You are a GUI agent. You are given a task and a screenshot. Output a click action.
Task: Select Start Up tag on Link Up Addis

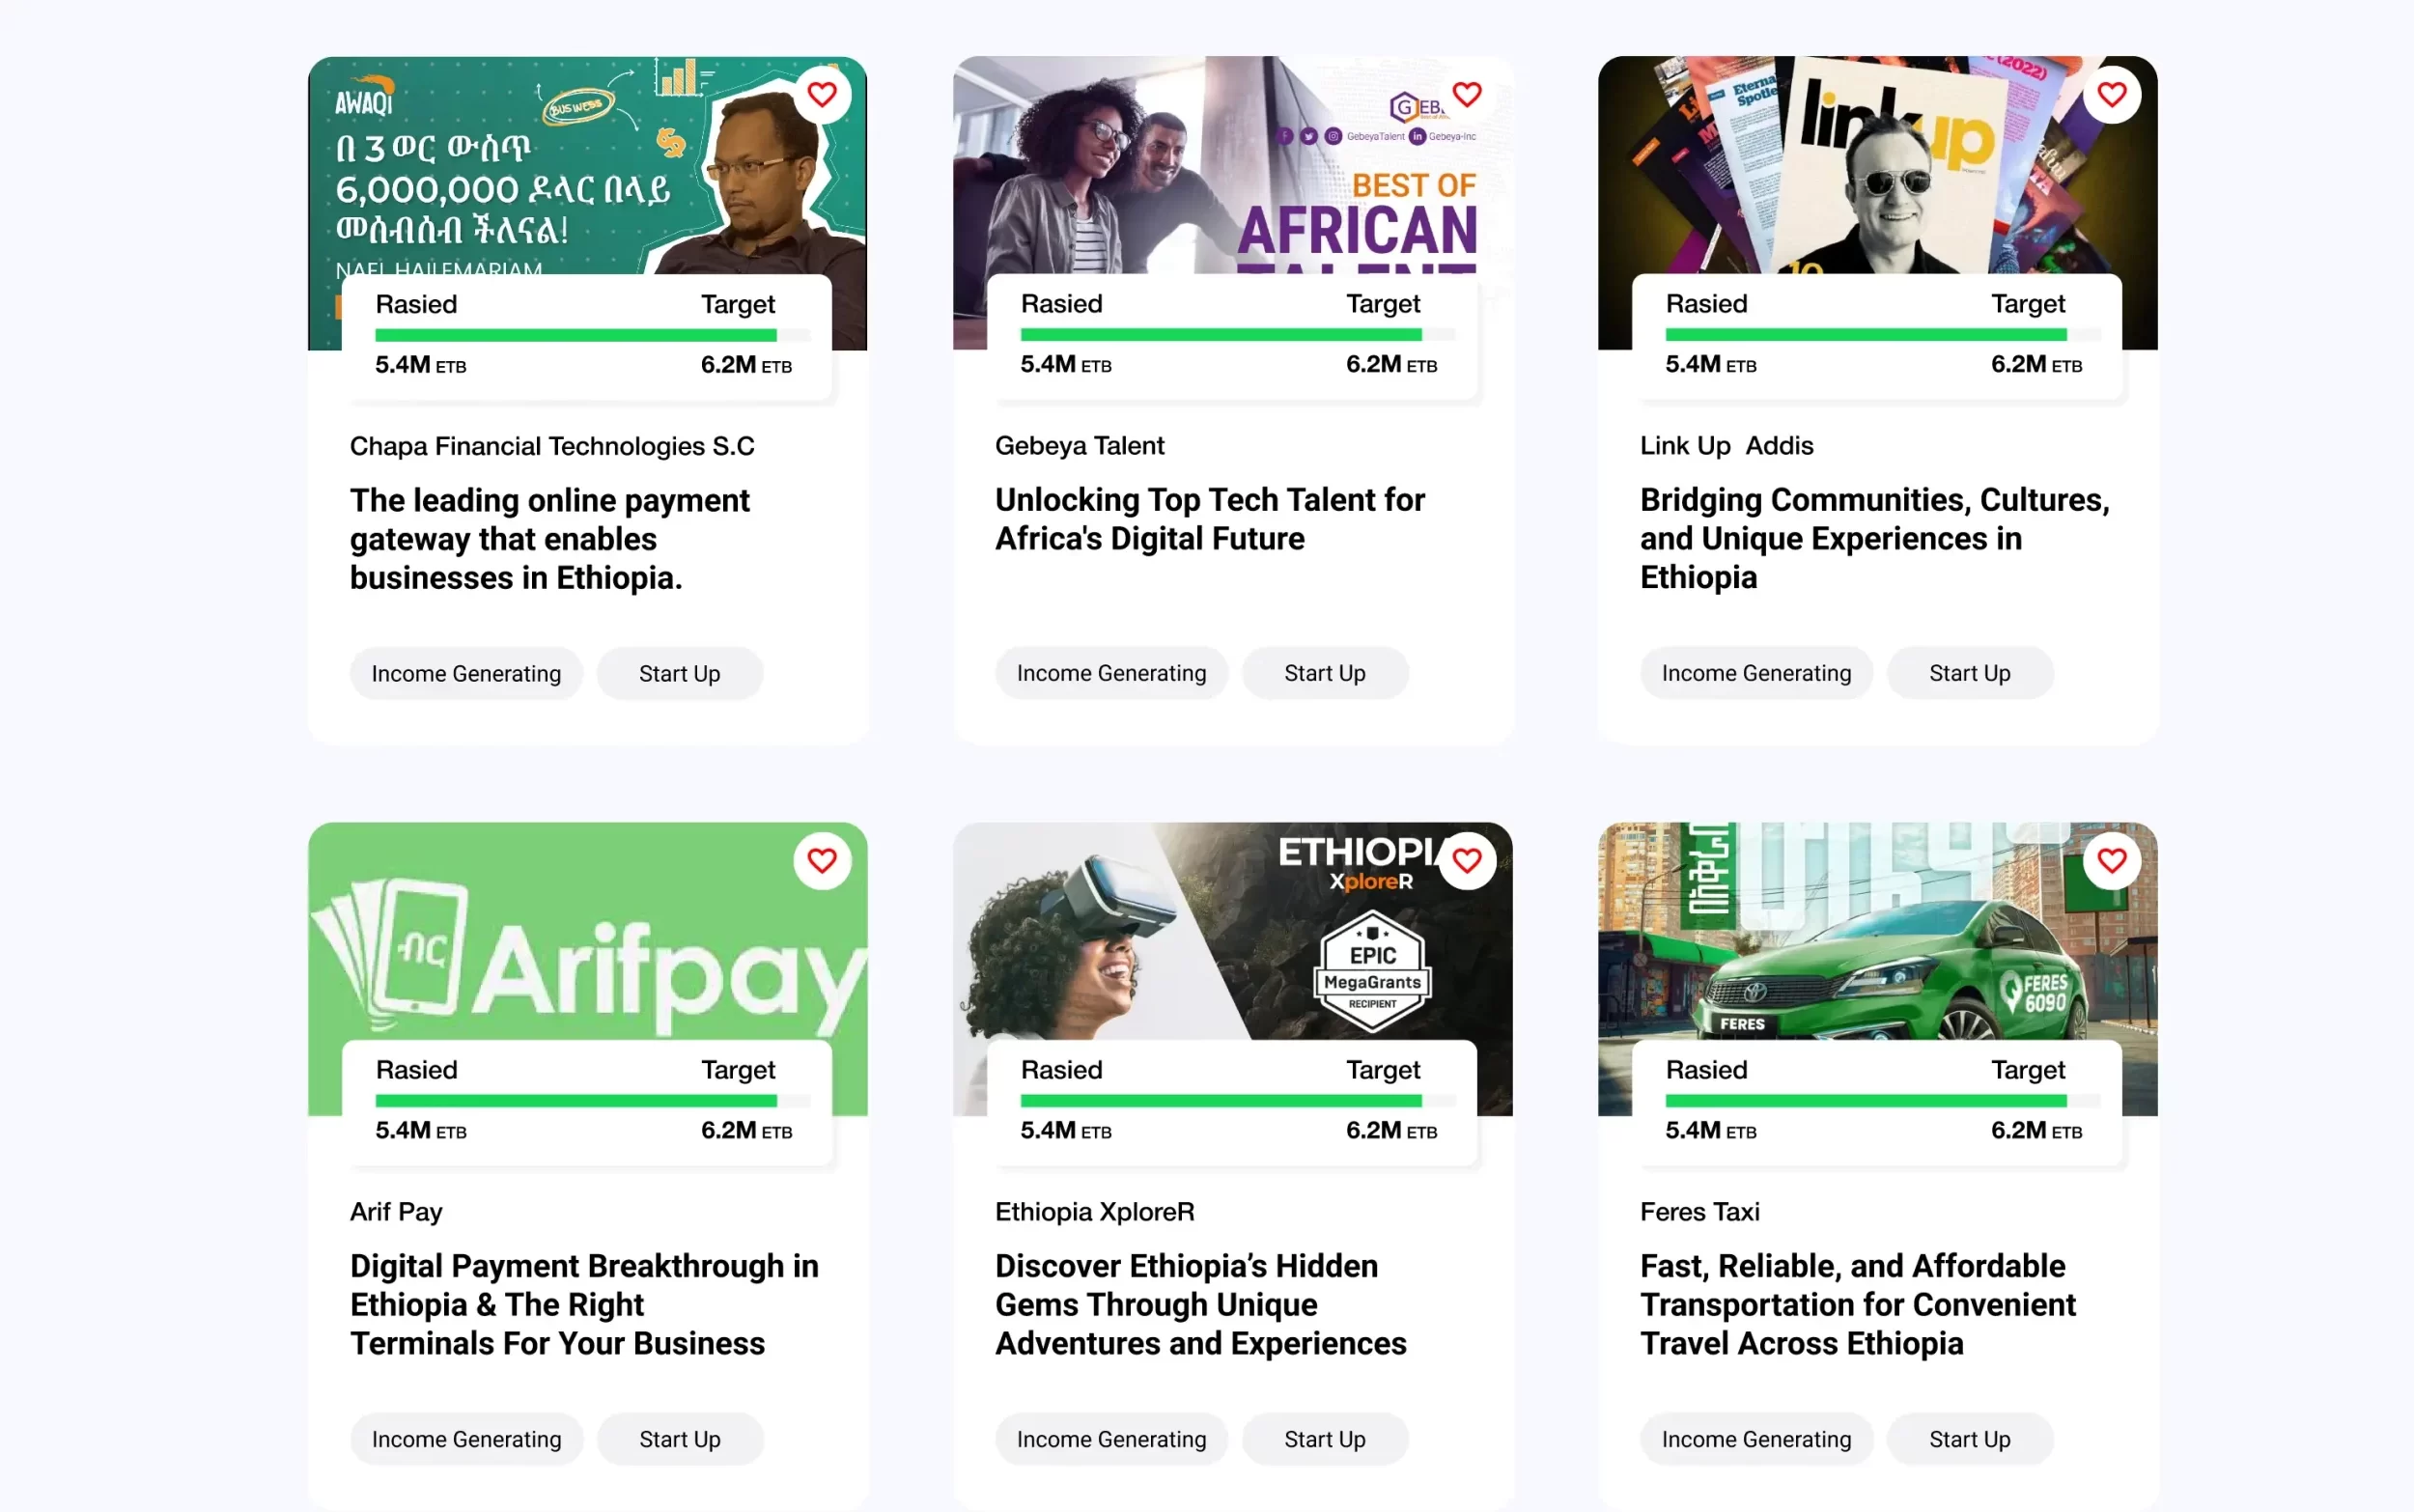[x=1969, y=674]
